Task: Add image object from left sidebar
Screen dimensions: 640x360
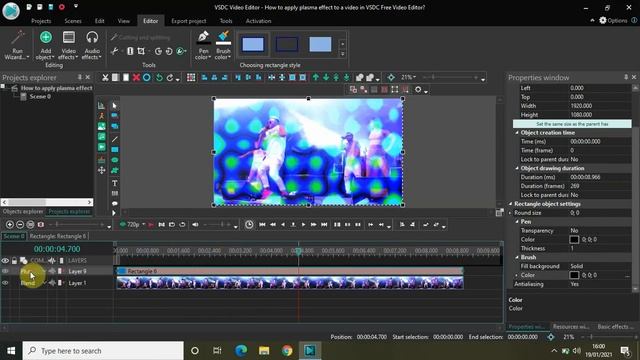Action: [x=101, y=126]
